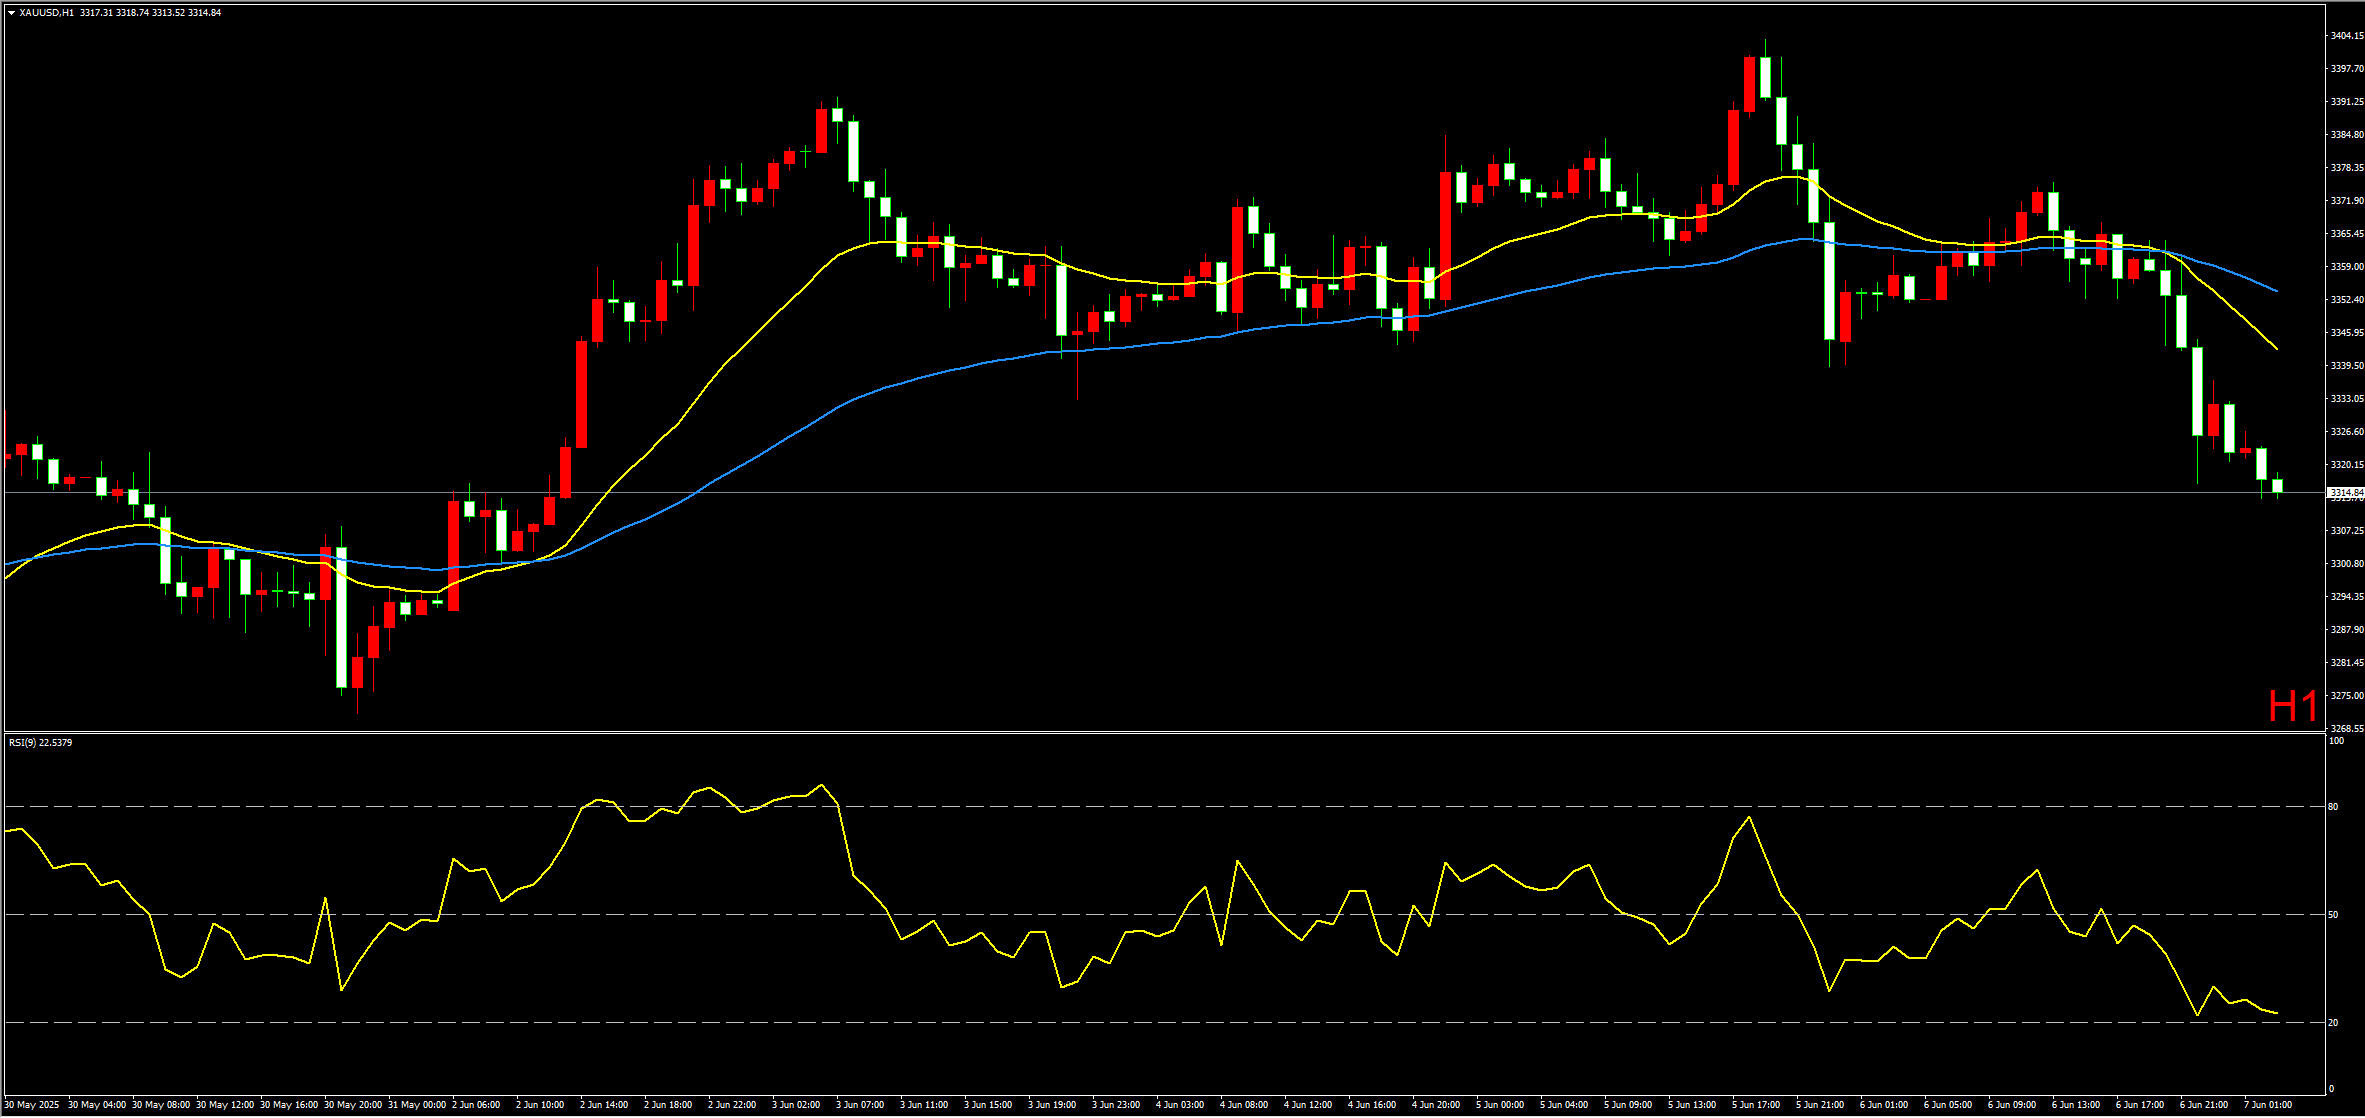This screenshot has width=2365, height=1118.
Task: Click the 6 Jun 13:00 time label
Action: (2076, 1105)
